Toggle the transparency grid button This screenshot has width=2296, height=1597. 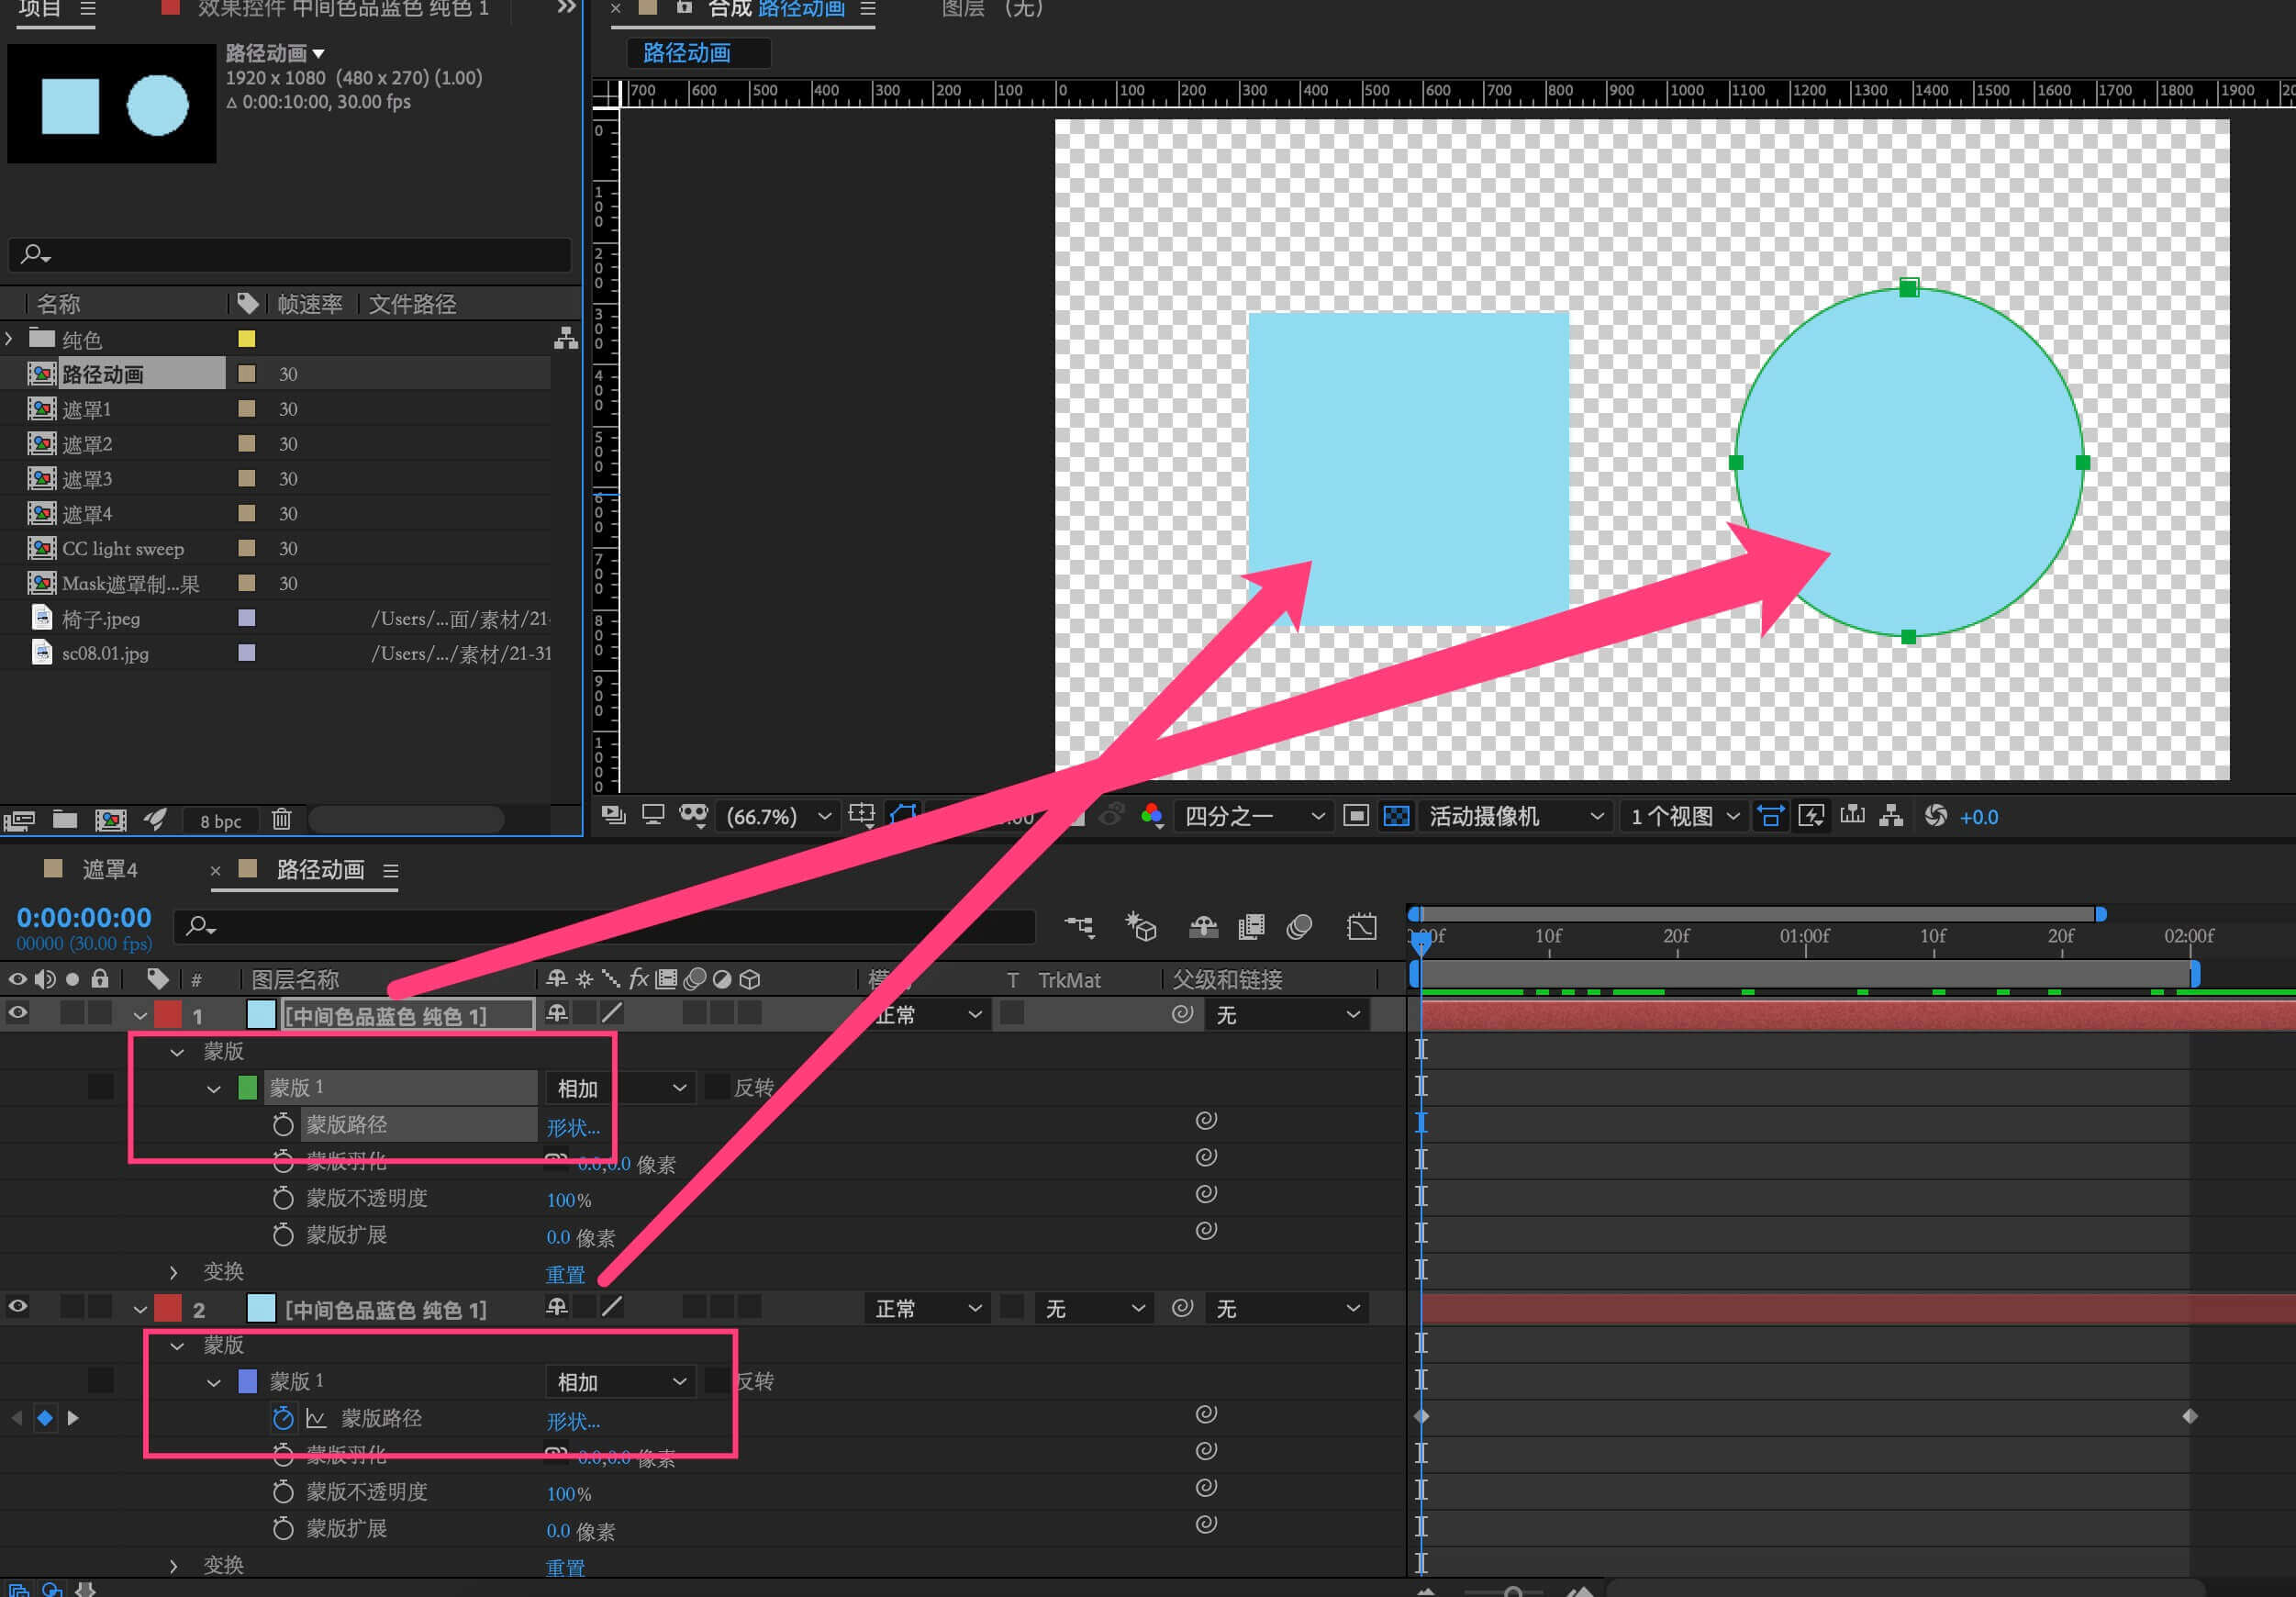click(1396, 817)
